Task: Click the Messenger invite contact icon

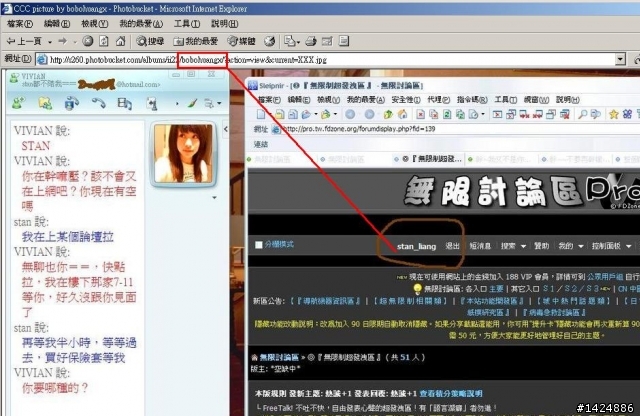Action: (x=18, y=103)
